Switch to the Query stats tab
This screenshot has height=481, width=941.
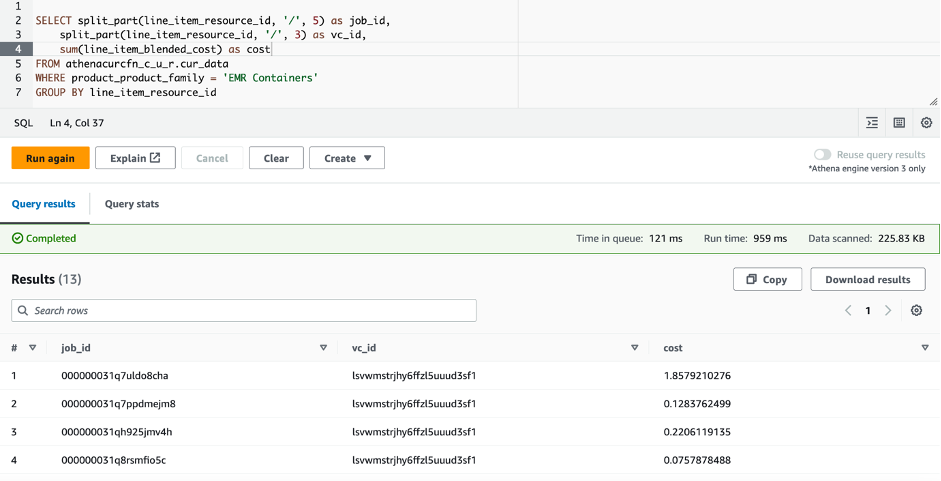pos(131,204)
